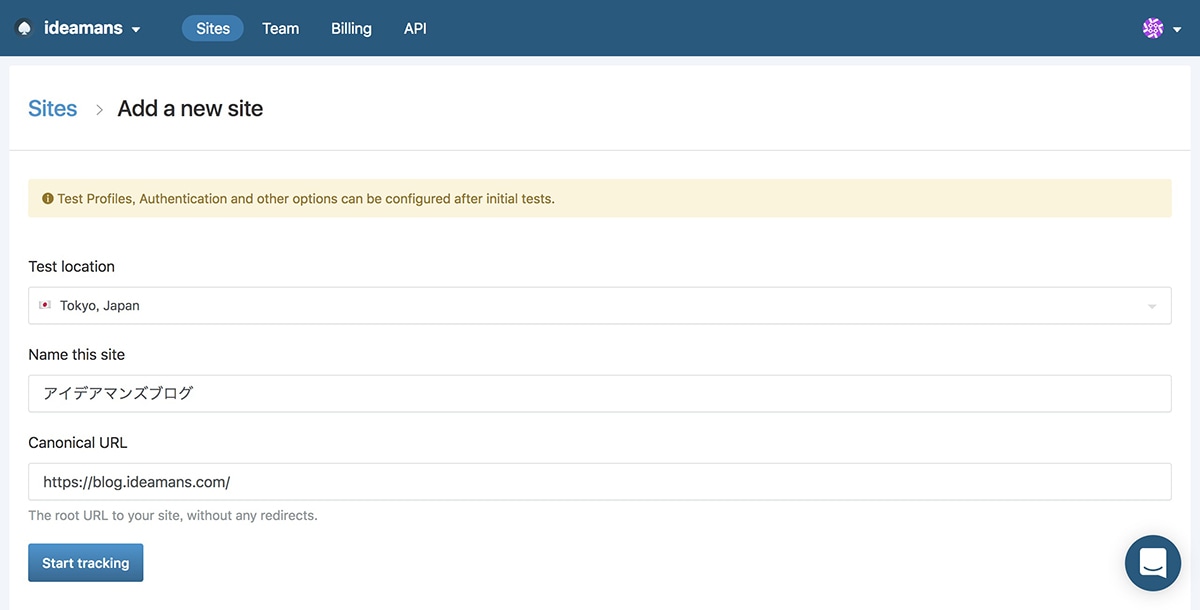Click the Test Profiles notice text
This screenshot has height=610, width=1200.
306,199
